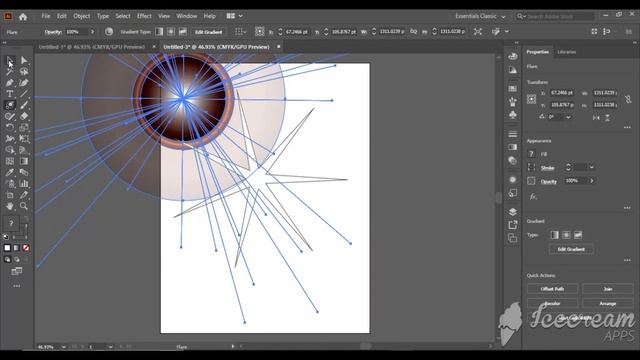Select the Pen tool
640x360 pixels.
tap(9, 83)
